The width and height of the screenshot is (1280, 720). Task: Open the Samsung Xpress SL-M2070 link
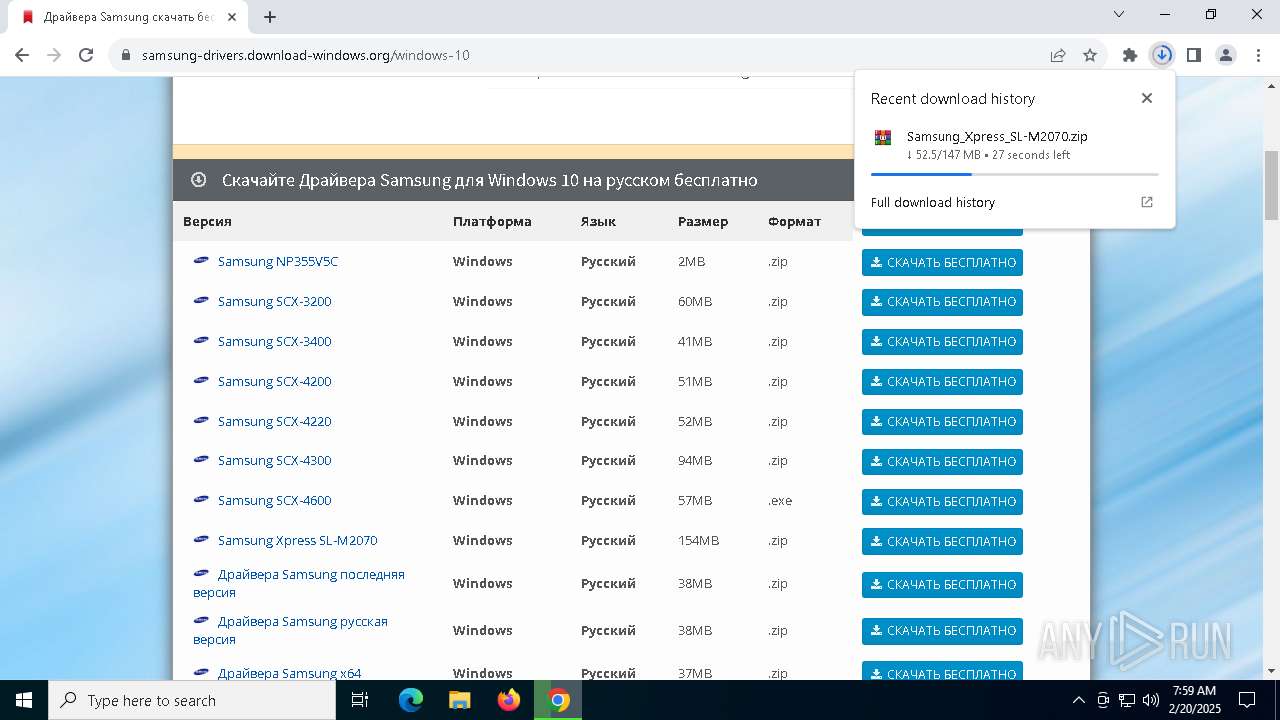(297, 540)
